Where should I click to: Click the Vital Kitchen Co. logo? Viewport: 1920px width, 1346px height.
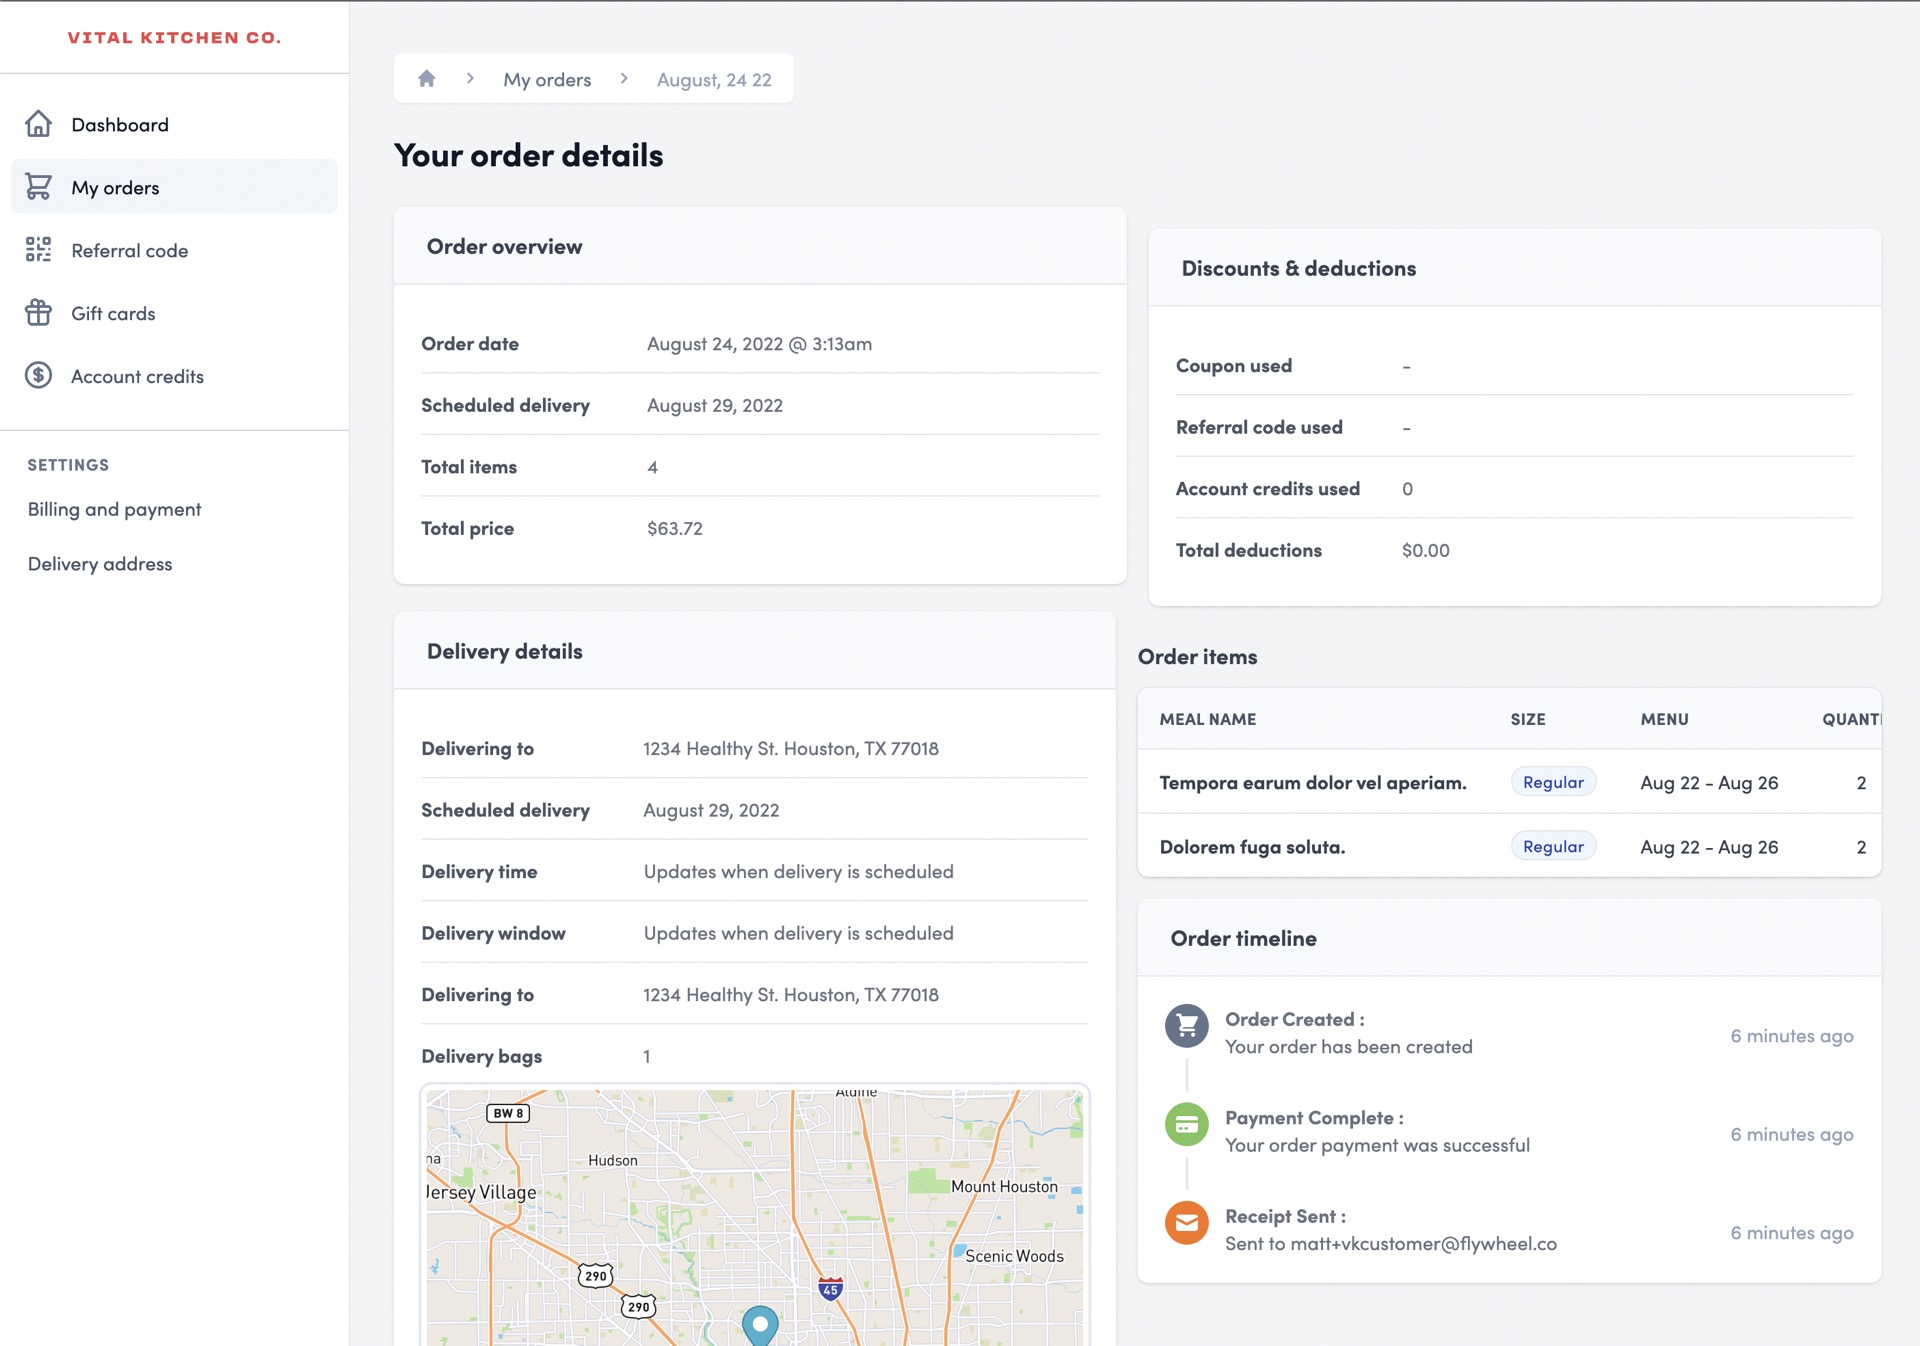pos(174,37)
